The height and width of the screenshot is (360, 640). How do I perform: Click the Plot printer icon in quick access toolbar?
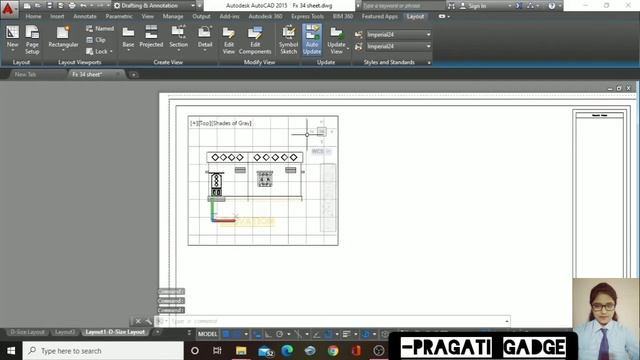click(72, 6)
